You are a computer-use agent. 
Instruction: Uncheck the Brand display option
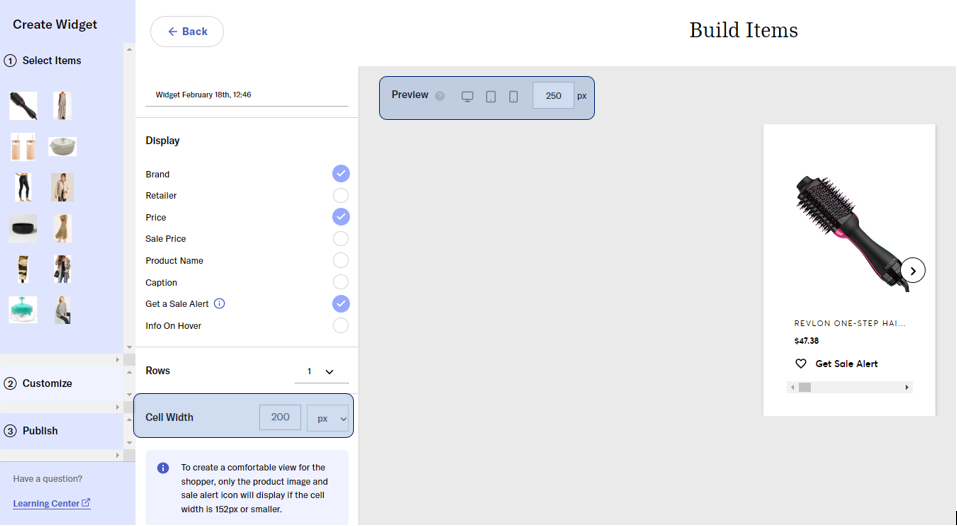pyautogui.click(x=341, y=174)
